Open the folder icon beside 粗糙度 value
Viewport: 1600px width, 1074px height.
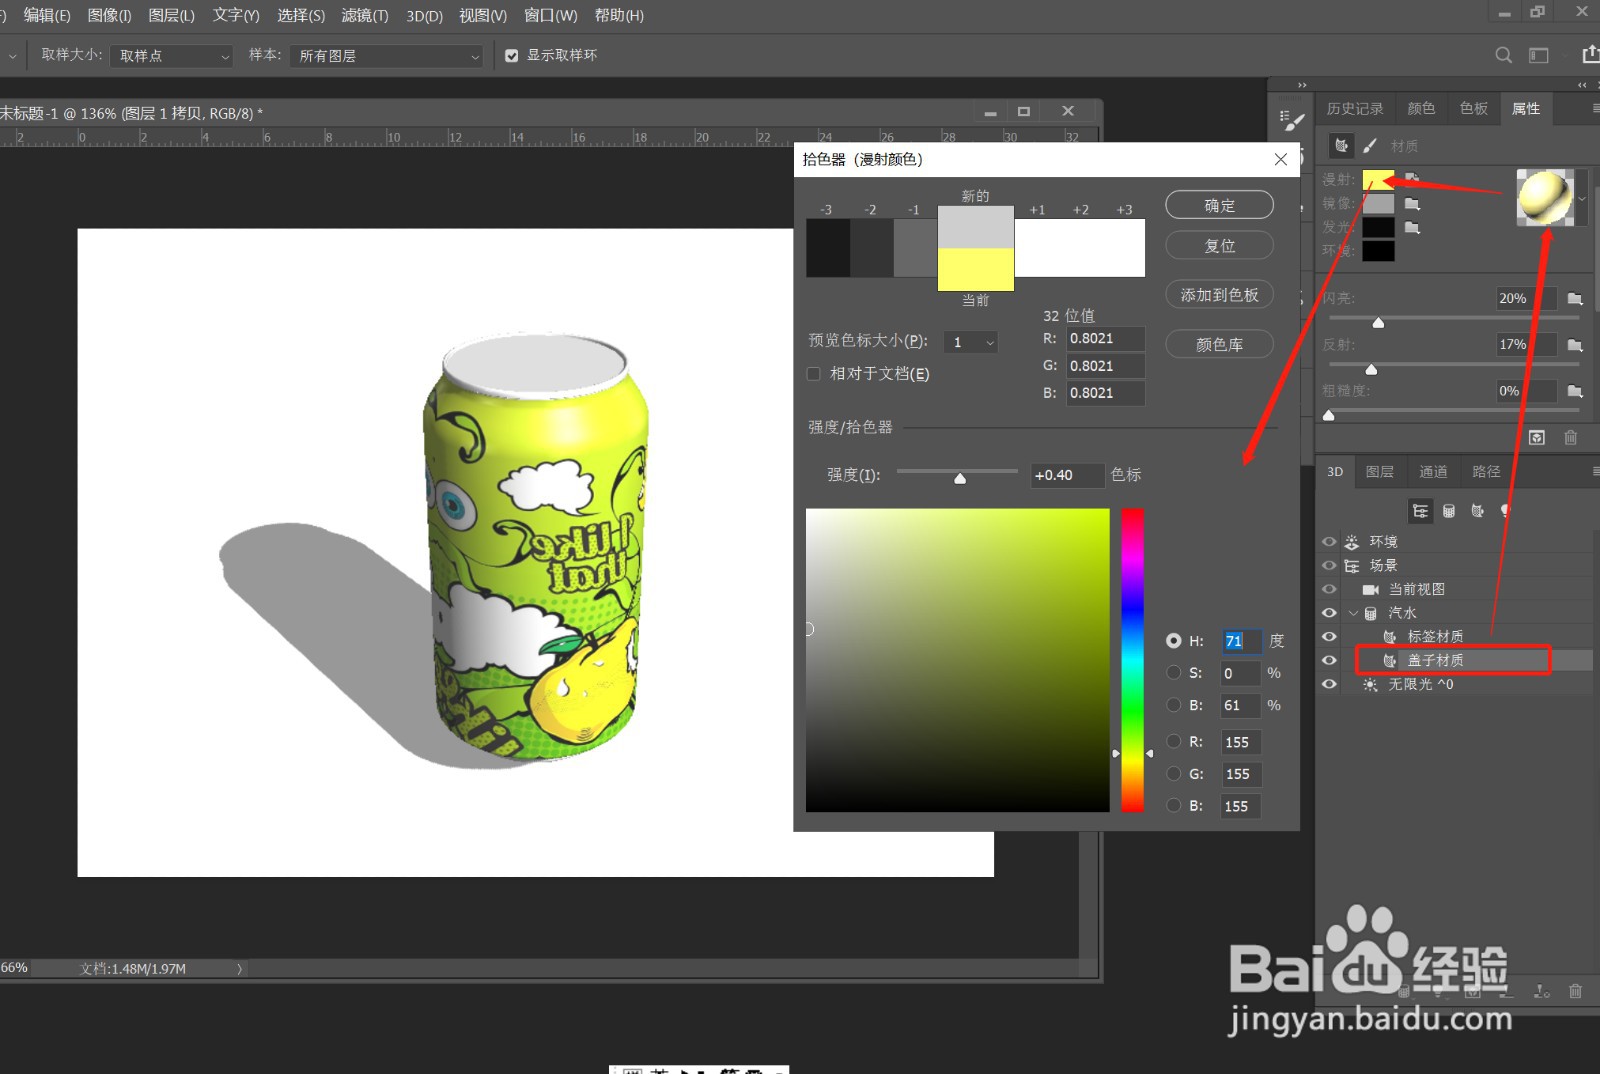point(1575,391)
